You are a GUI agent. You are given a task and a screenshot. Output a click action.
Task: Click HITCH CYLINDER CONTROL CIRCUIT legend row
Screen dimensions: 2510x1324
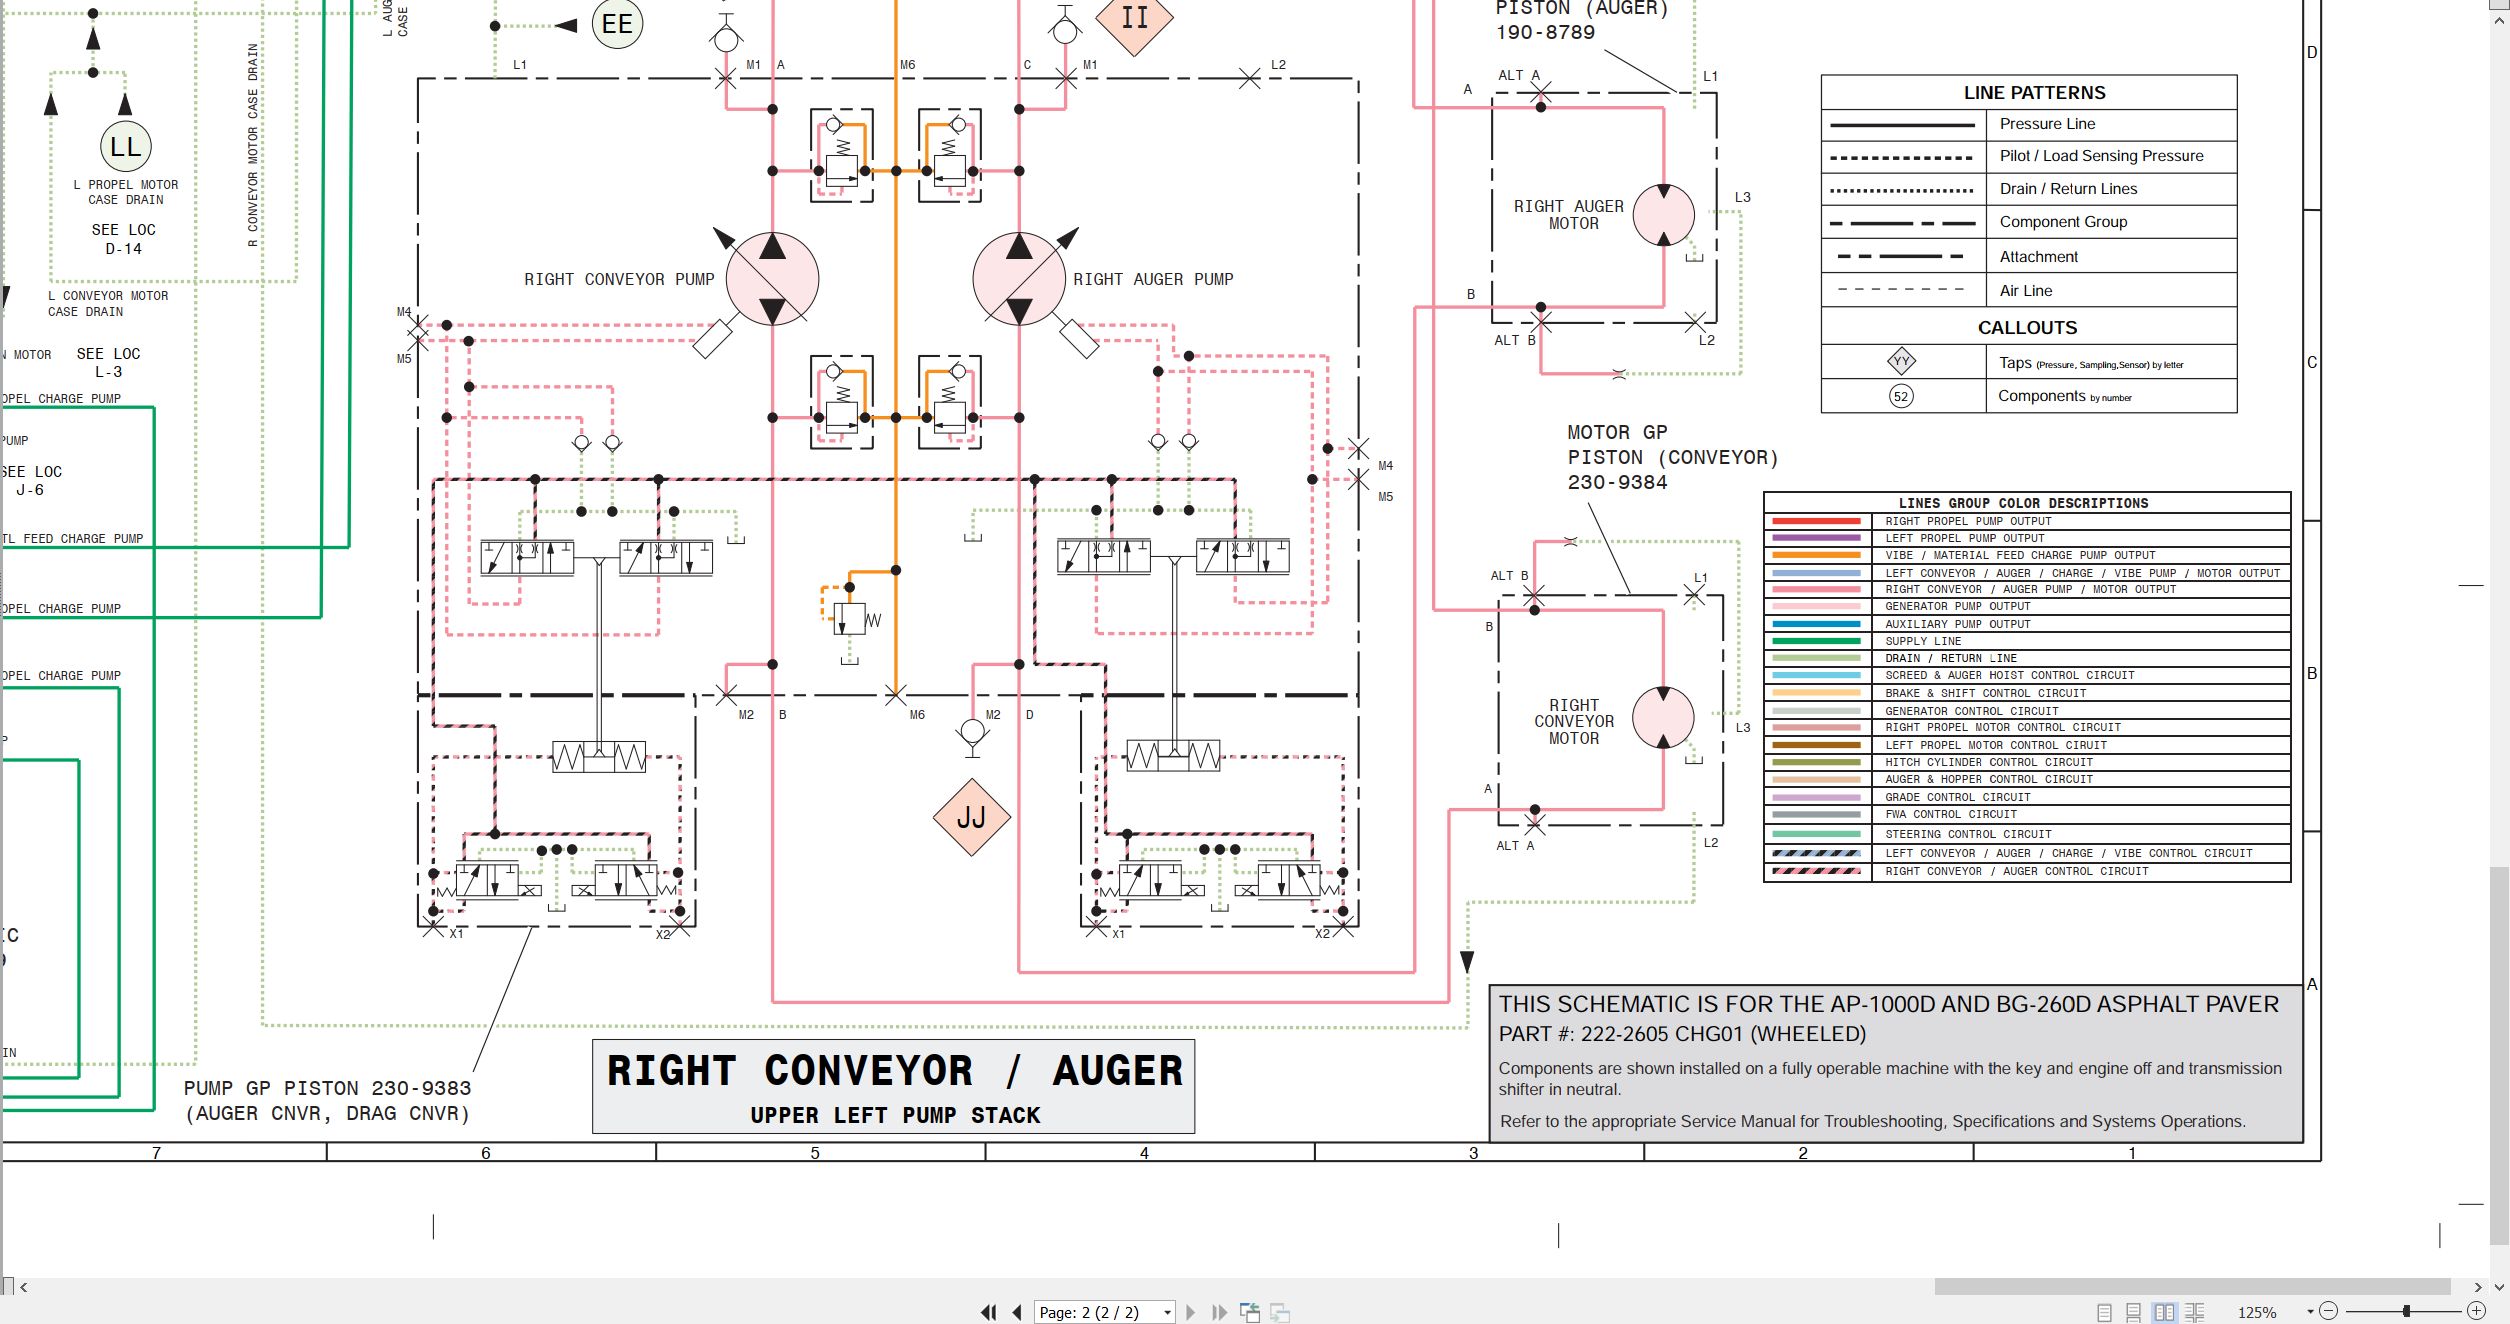click(x=2027, y=762)
